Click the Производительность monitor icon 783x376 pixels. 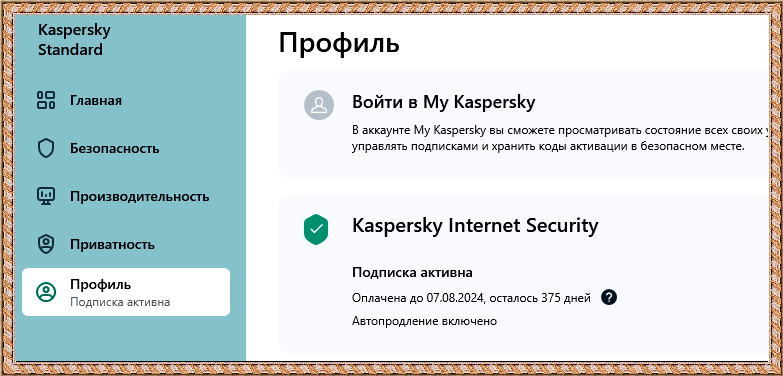click(46, 196)
